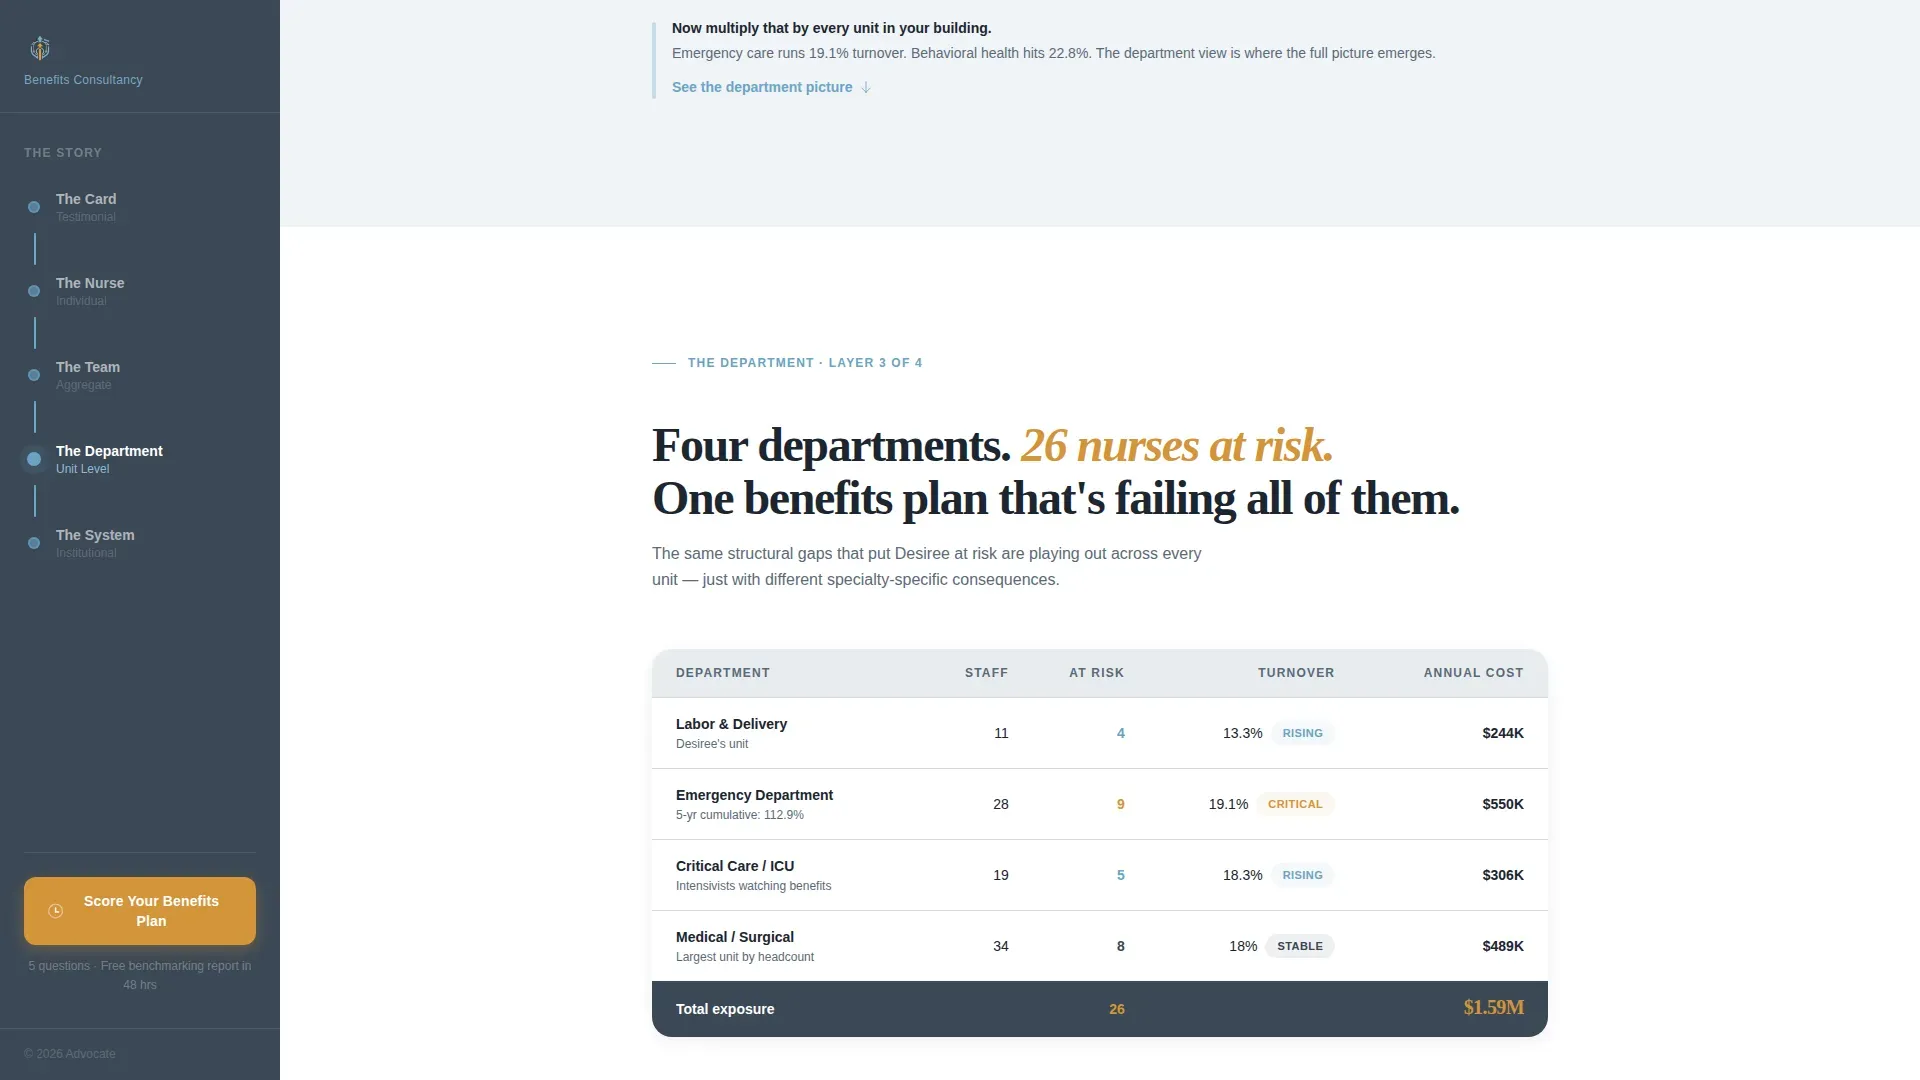Click THE STORY sidebar heading
1920x1080 pixels.
coord(63,153)
